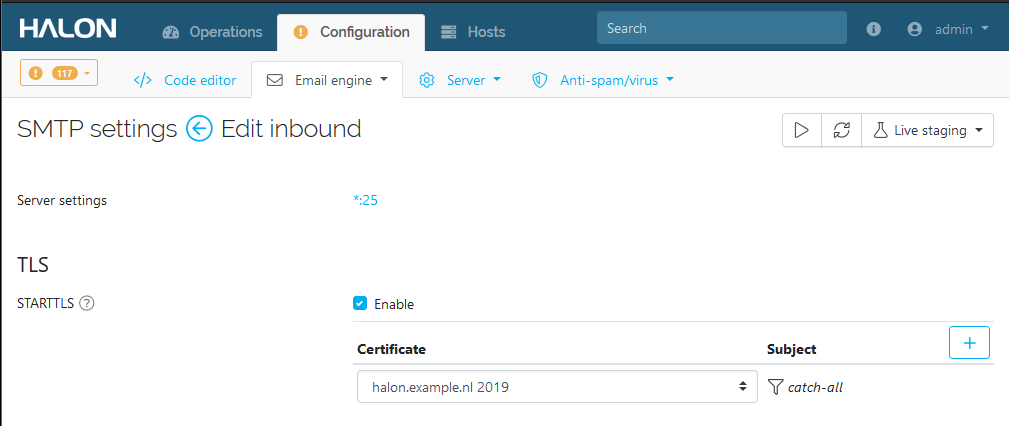Open the Code editor tab
The width and height of the screenshot is (1009, 426).
pyautogui.click(x=186, y=80)
